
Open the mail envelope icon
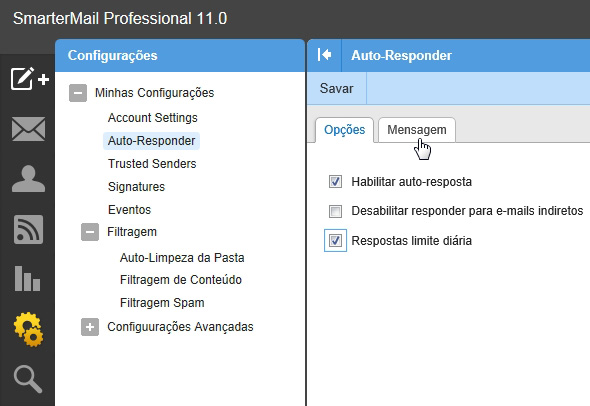(28, 129)
